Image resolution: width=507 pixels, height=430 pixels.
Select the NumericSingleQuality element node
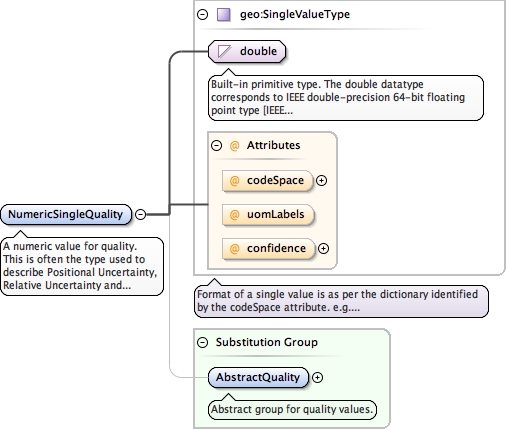point(66,214)
